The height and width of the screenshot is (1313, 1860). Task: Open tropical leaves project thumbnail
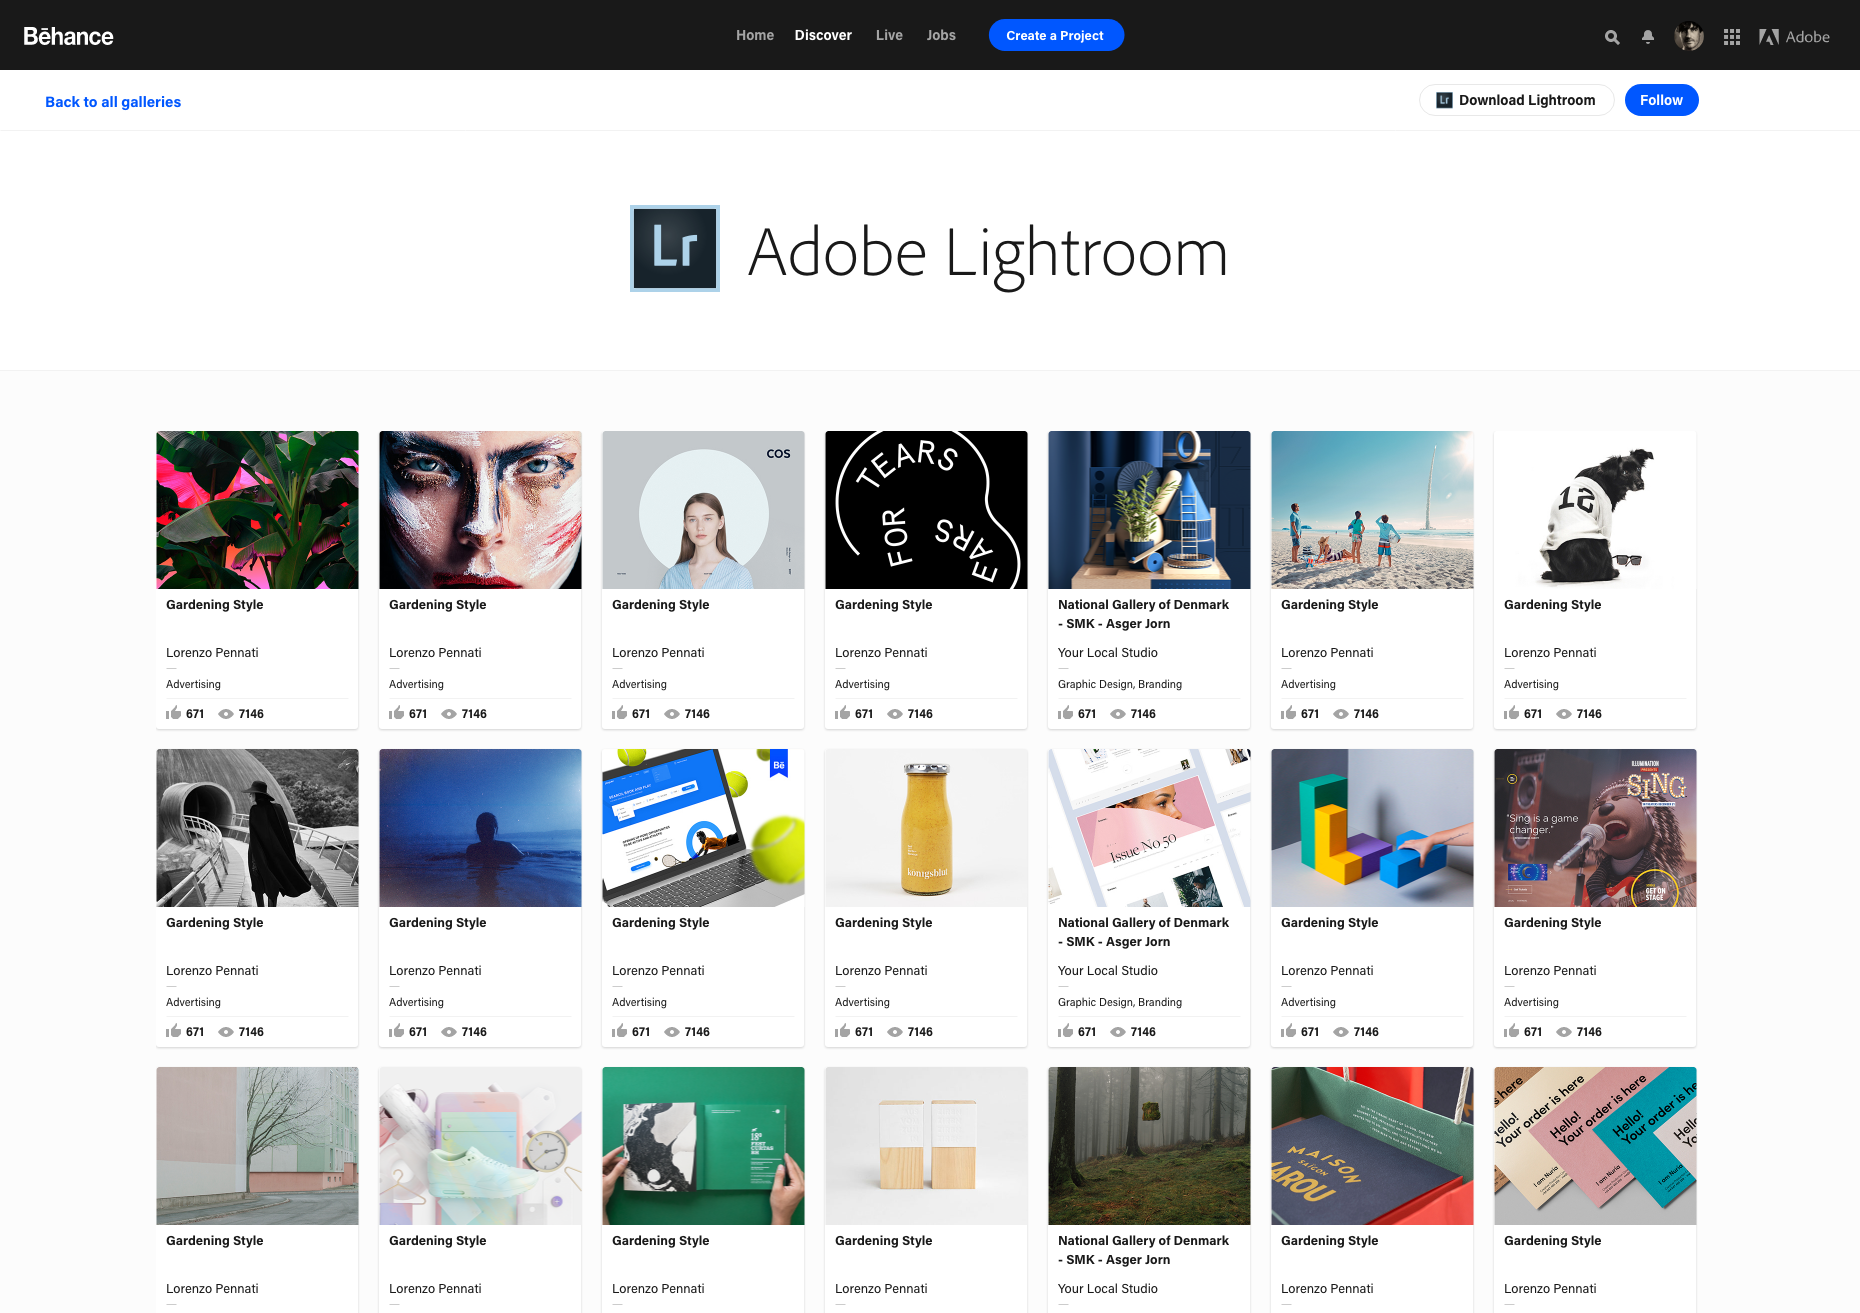click(x=257, y=510)
